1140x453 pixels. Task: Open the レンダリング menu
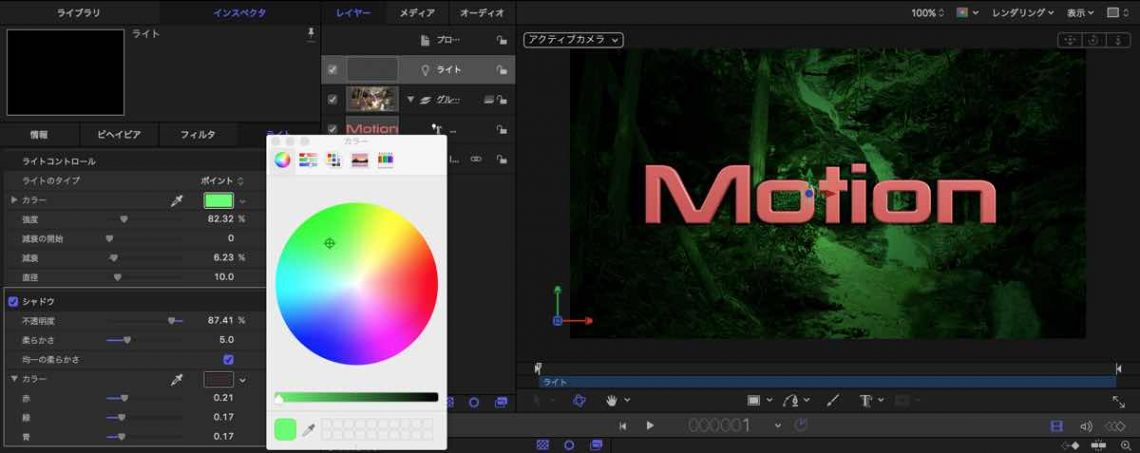point(1022,13)
